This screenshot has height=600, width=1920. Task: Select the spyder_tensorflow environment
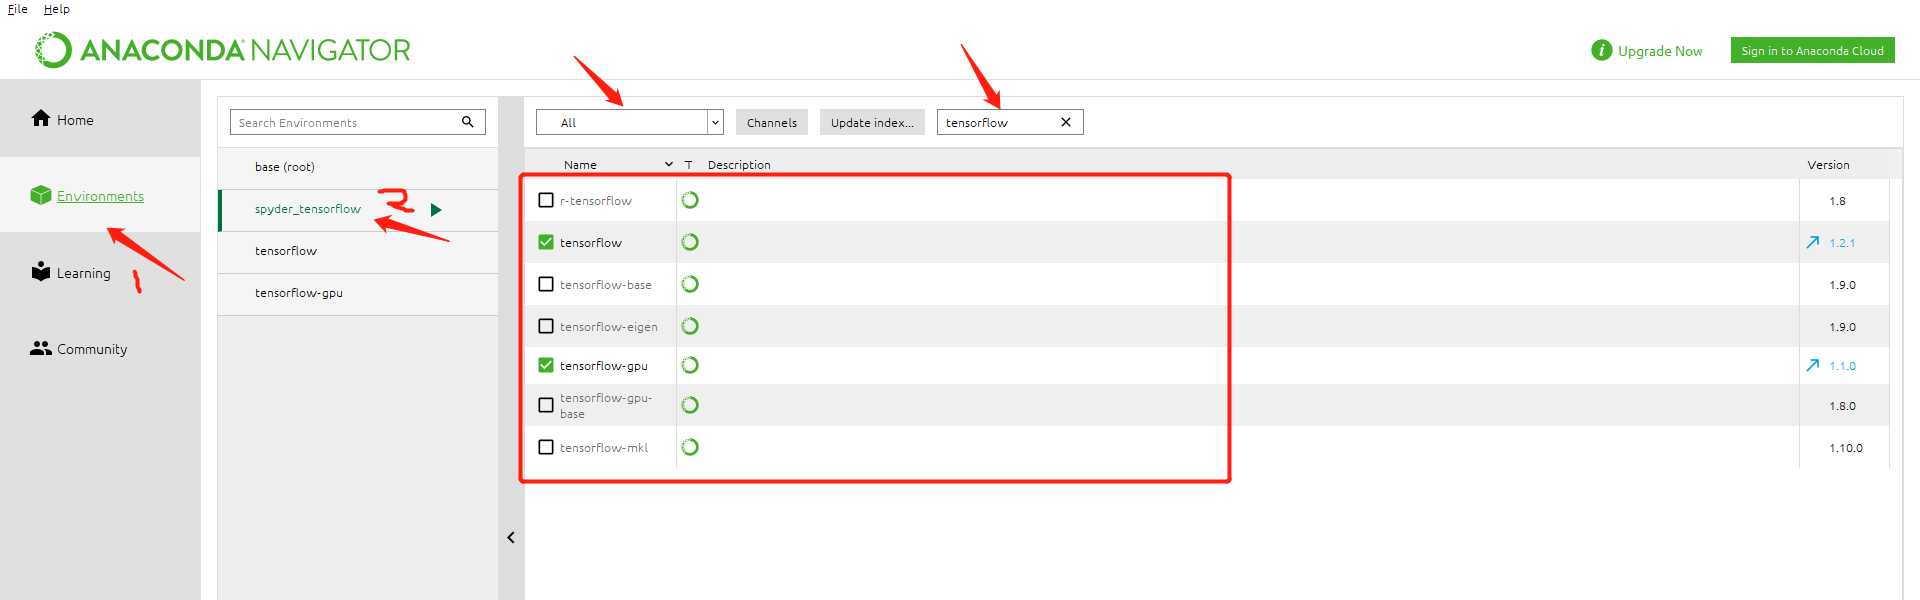coord(358,210)
